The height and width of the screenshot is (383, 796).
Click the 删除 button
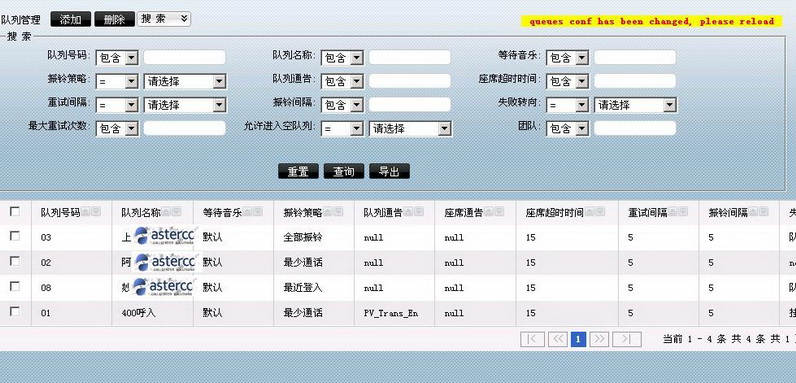[115, 19]
